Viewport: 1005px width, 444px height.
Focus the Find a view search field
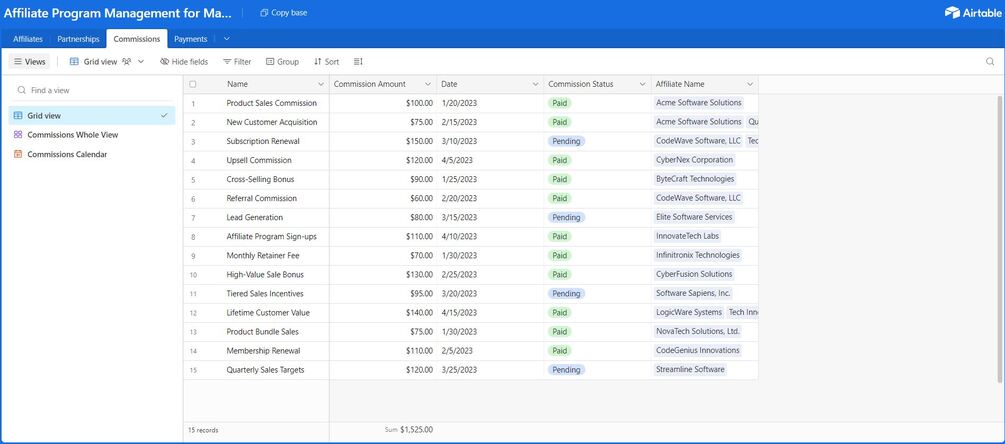coord(92,90)
